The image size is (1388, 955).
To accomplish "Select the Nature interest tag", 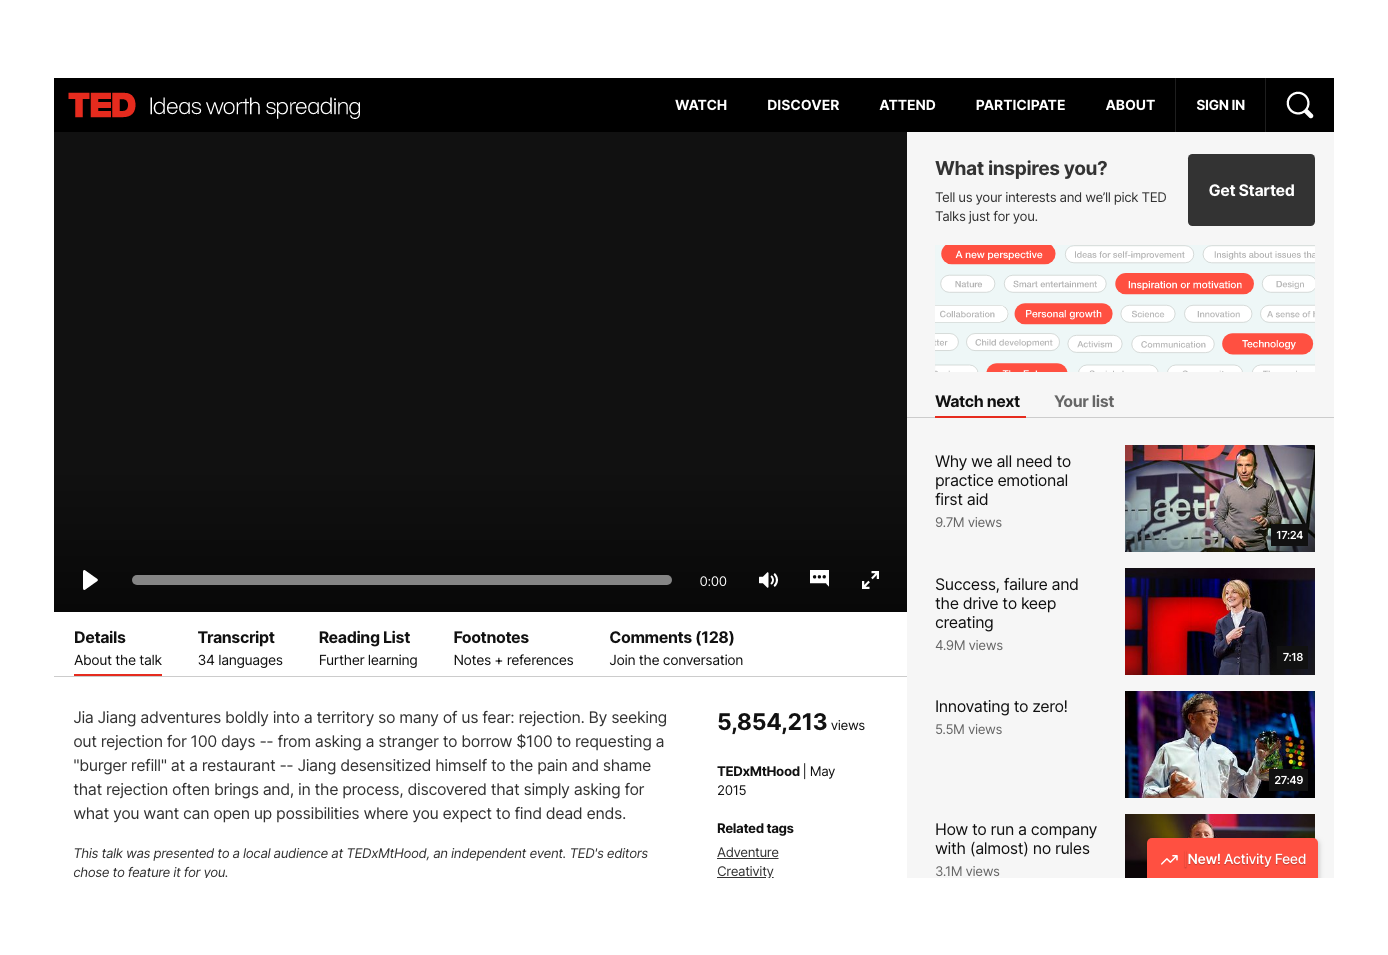I will (968, 284).
